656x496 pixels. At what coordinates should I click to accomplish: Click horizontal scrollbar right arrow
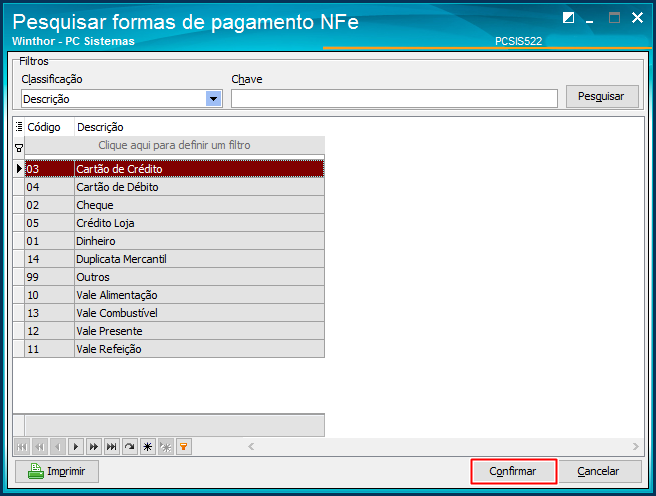pyautogui.click(x=636, y=446)
